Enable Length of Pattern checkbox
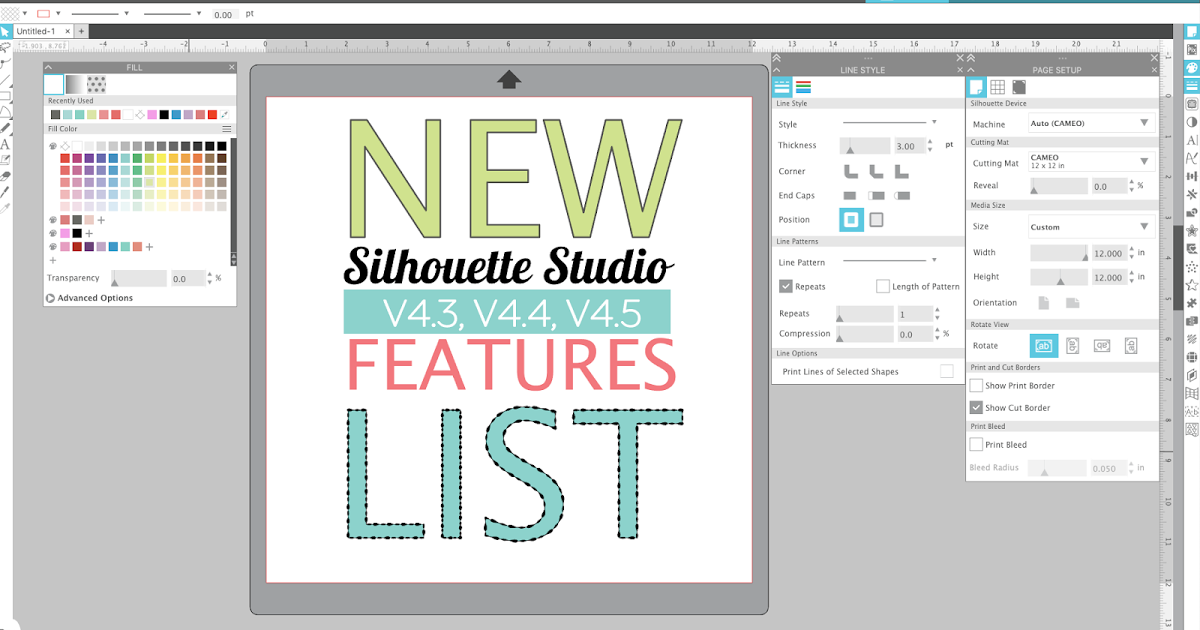 [x=882, y=286]
